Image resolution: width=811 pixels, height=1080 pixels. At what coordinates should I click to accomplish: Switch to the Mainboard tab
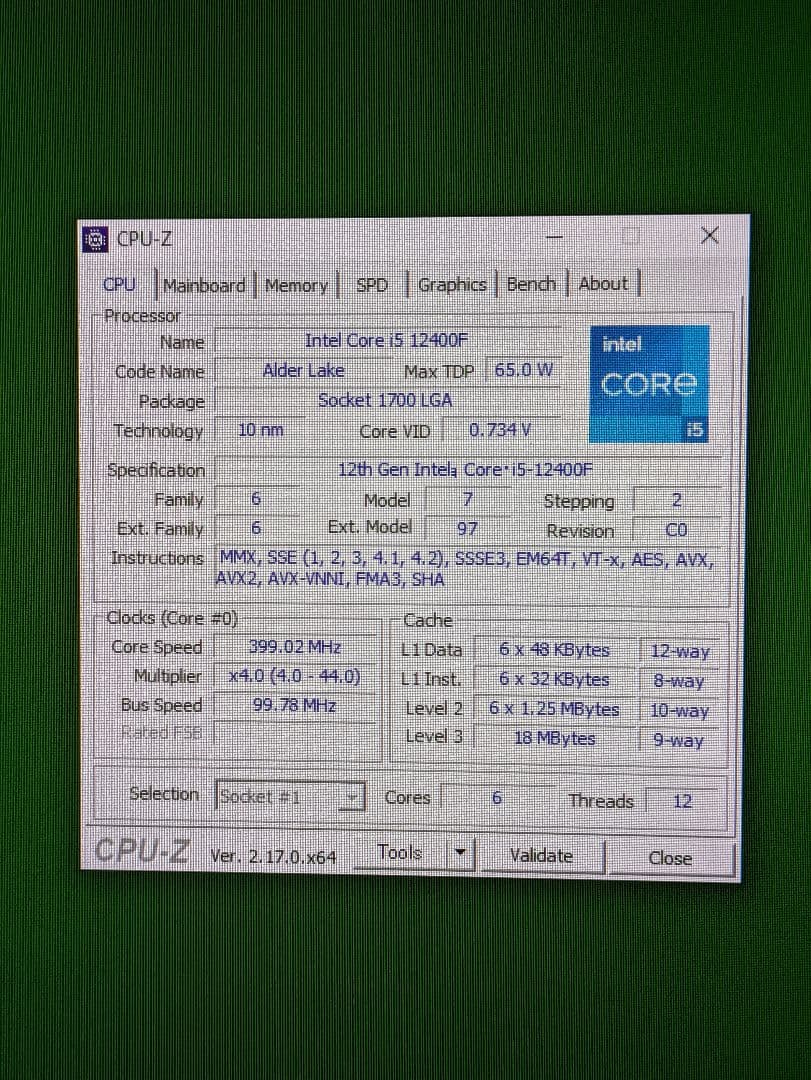[x=203, y=285]
